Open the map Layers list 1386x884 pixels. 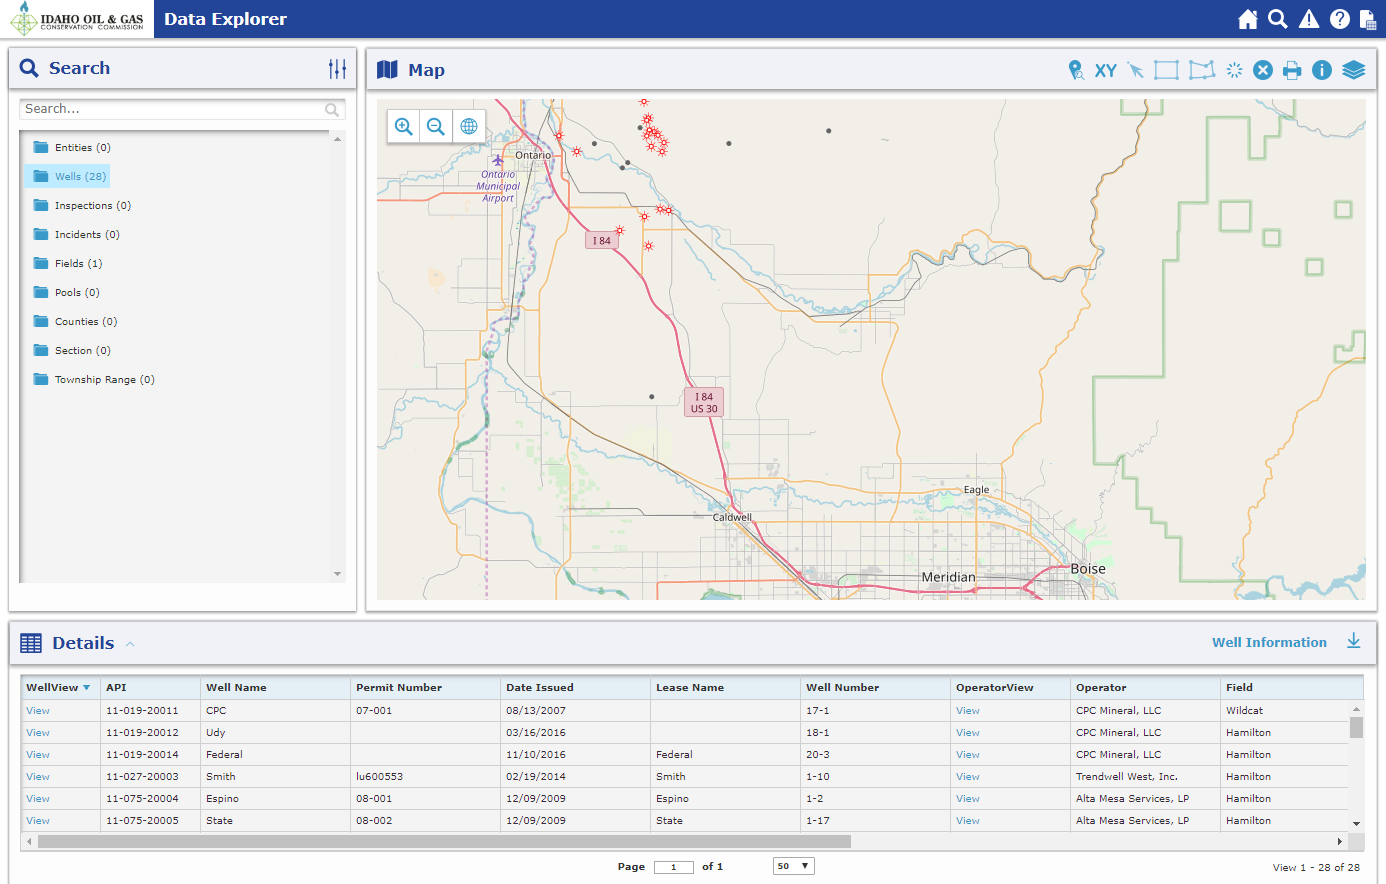(x=1353, y=70)
